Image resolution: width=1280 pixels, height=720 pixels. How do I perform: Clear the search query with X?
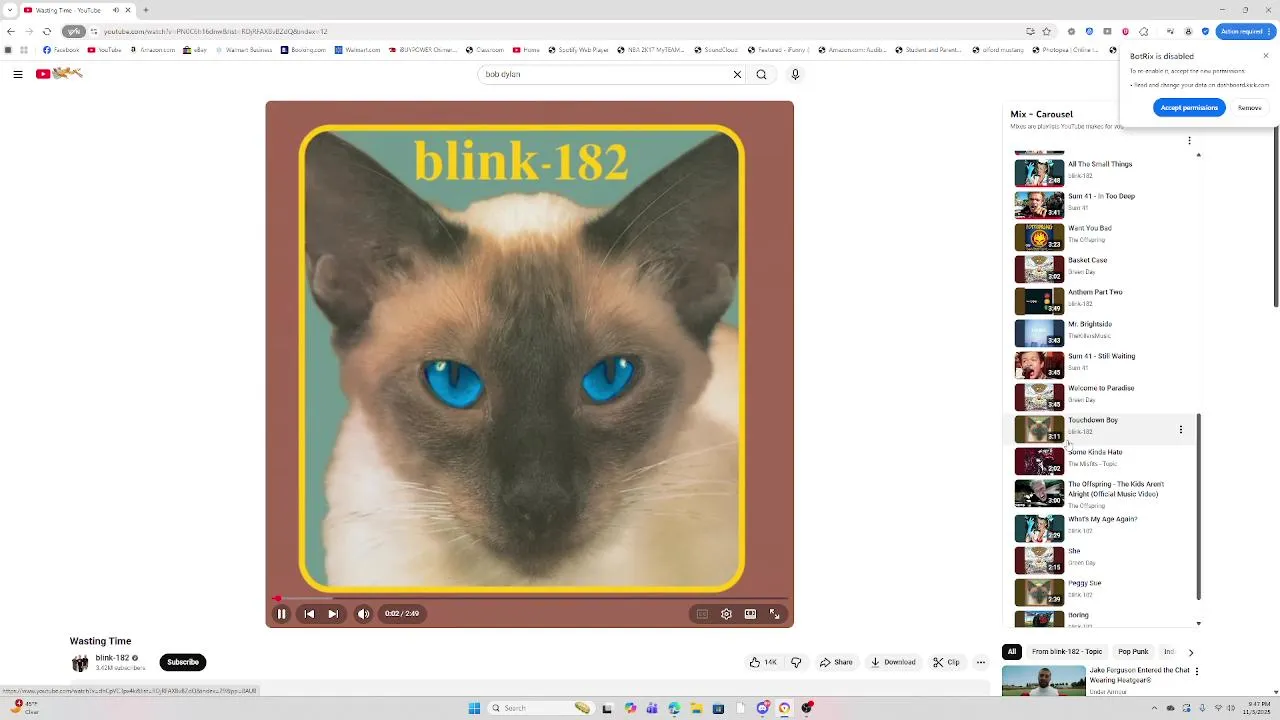738,74
